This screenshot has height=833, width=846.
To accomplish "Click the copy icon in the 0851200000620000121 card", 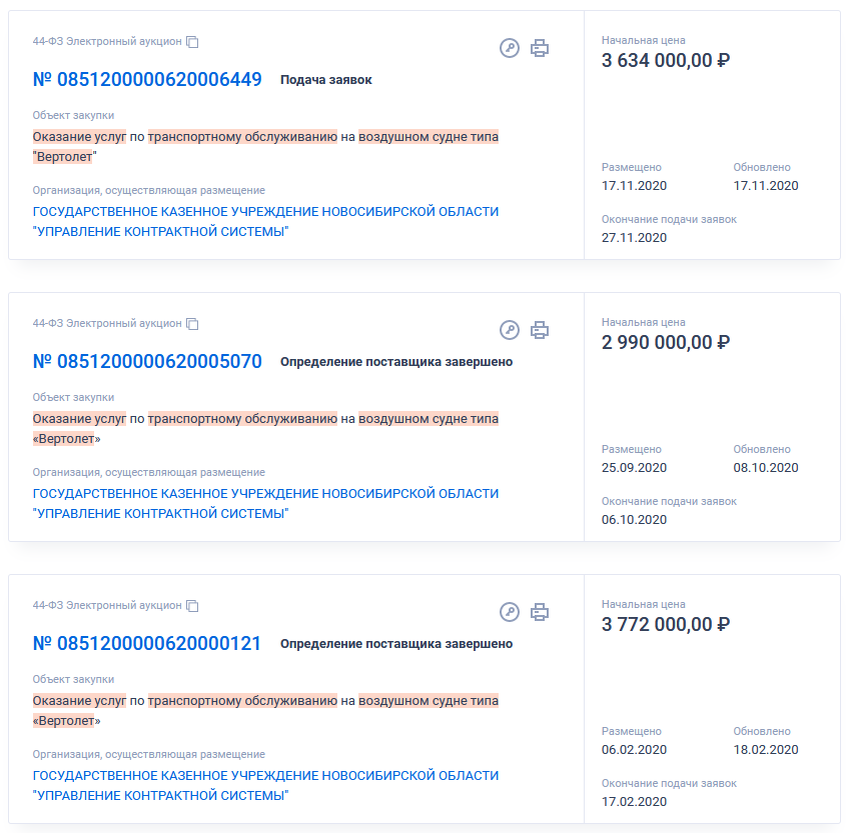I will [193, 606].
